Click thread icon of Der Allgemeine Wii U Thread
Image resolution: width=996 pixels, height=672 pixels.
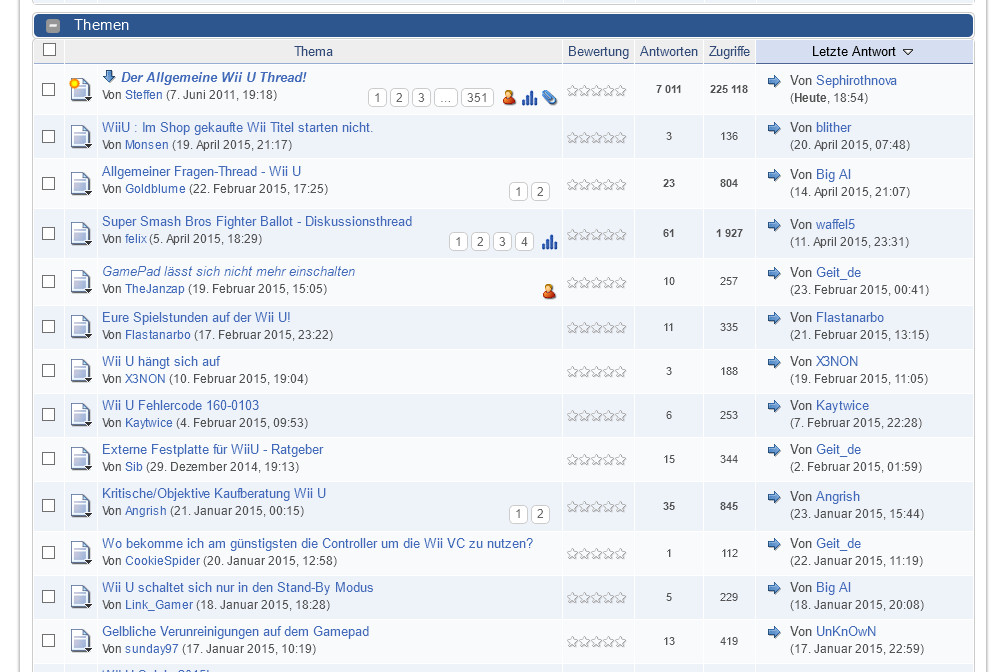coord(81,90)
